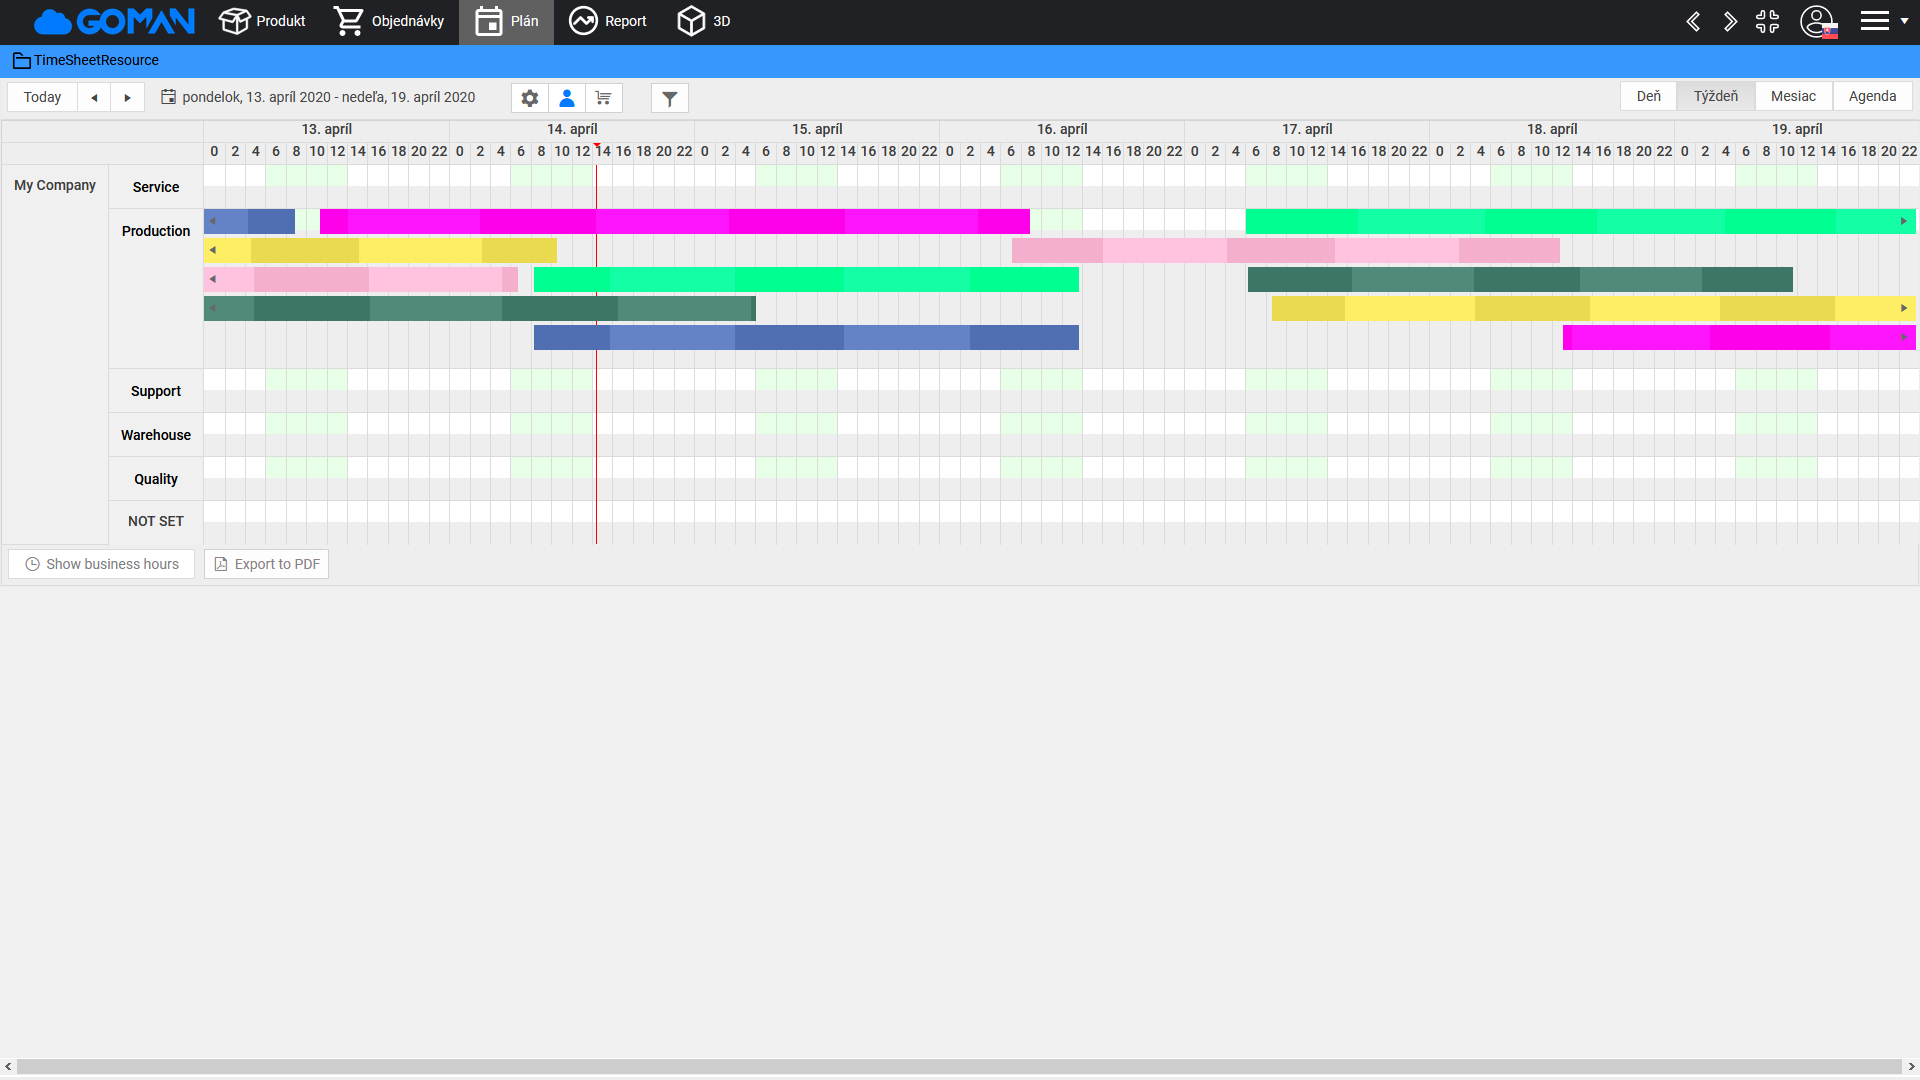Go forward with the right chevron icon

(x=1730, y=21)
